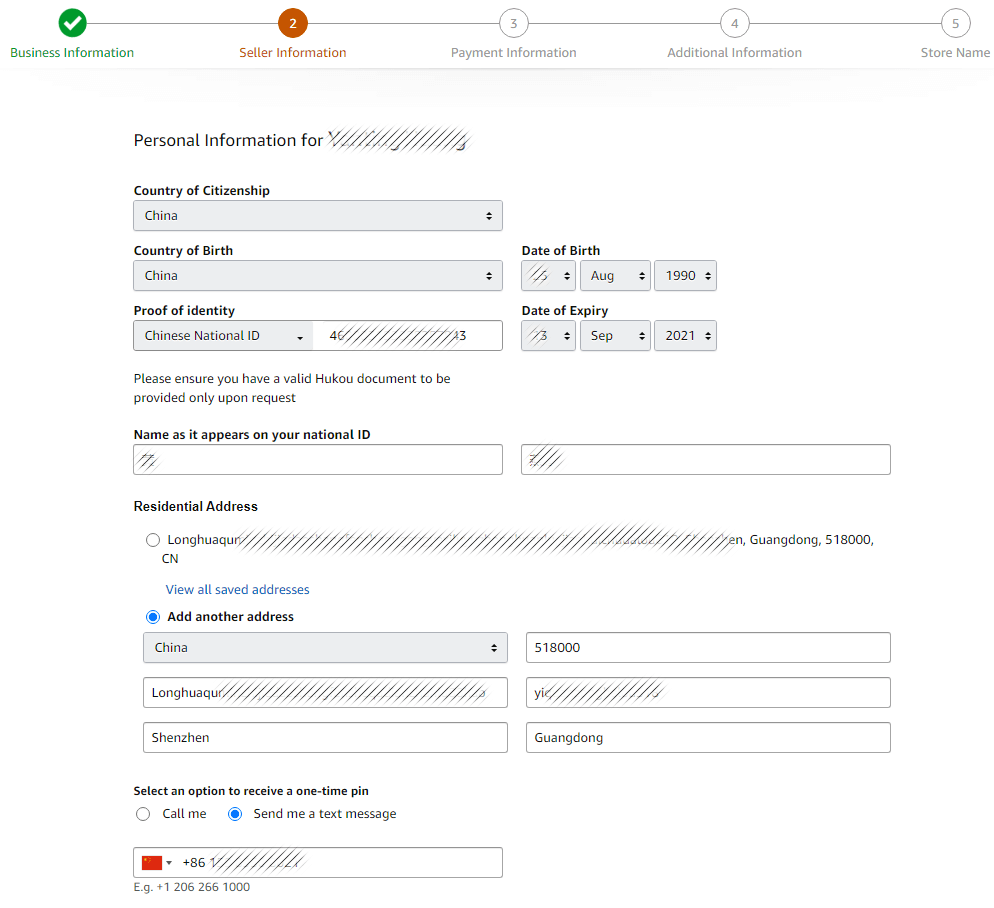Open the Date of Expiry year 2021 dropdown
Screen dimensions: 994x908
(x=685, y=335)
